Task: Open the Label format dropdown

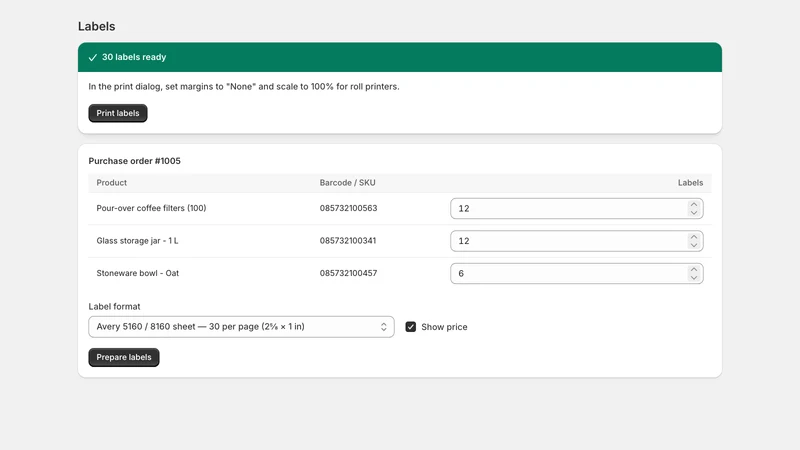Action: click(x=241, y=327)
